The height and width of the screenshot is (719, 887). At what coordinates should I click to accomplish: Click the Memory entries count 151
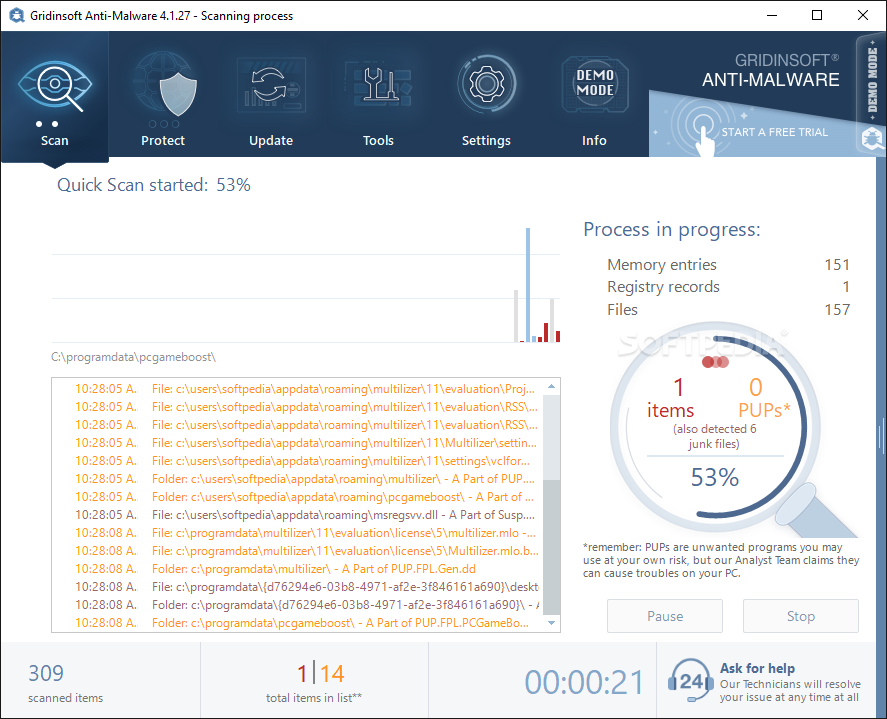(837, 265)
